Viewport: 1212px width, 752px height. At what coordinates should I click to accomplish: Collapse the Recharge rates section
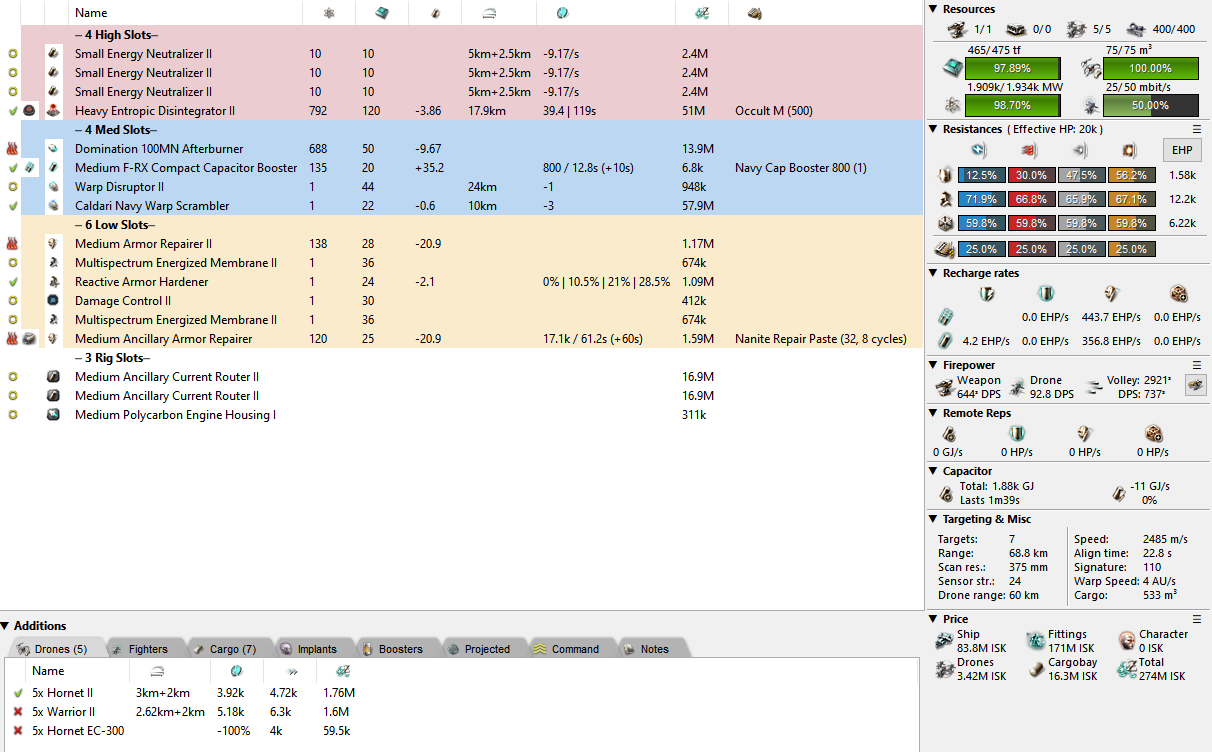pyautogui.click(x=934, y=273)
